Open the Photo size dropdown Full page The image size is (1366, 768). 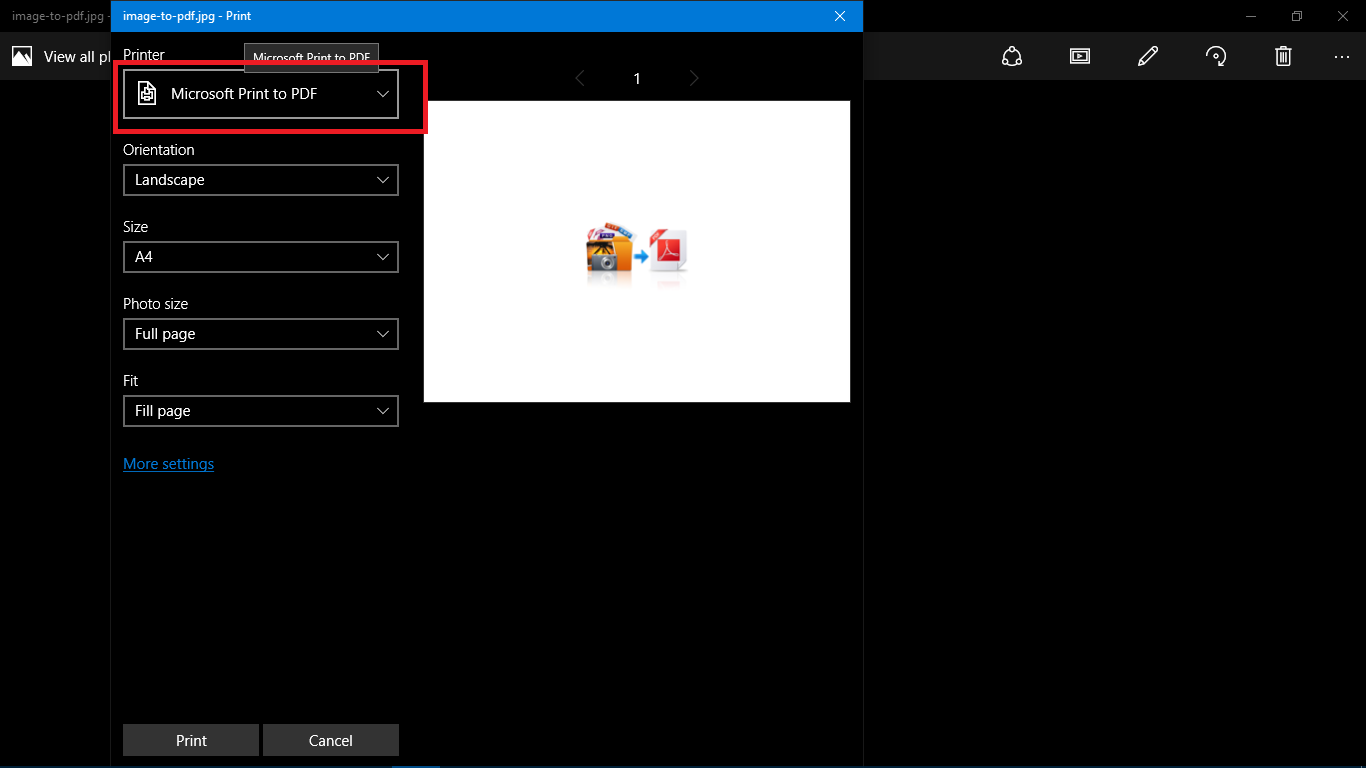pyautogui.click(x=261, y=334)
